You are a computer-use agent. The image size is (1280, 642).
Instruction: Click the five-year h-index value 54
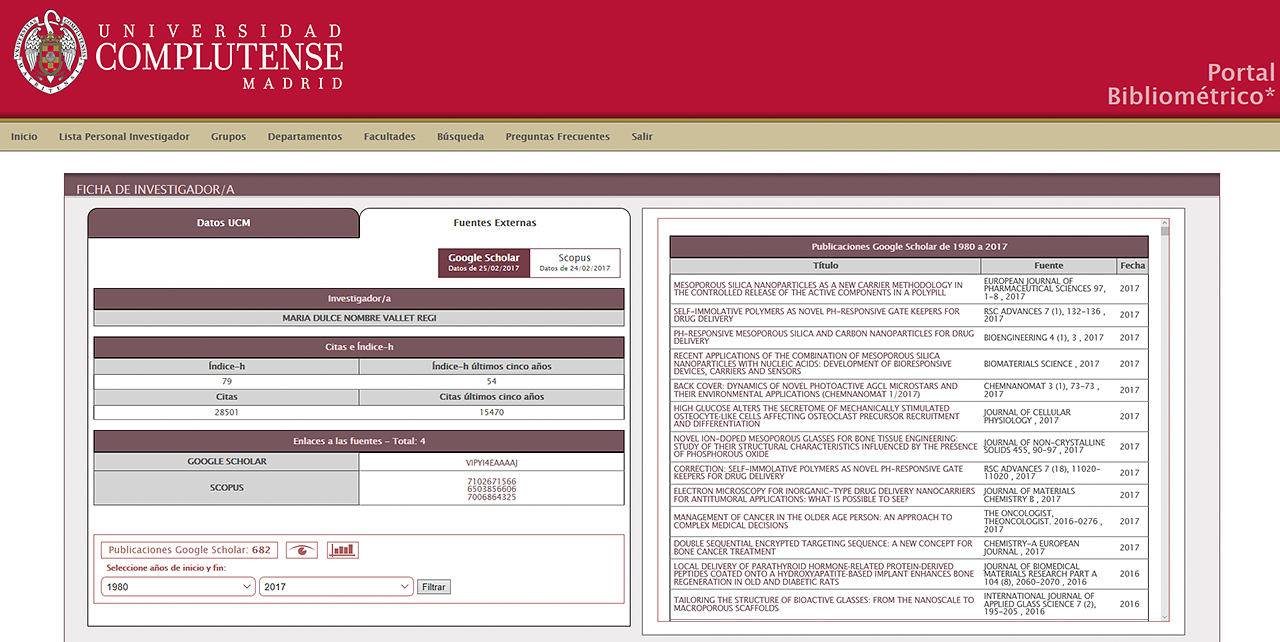pyautogui.click(x=491, y=382)
